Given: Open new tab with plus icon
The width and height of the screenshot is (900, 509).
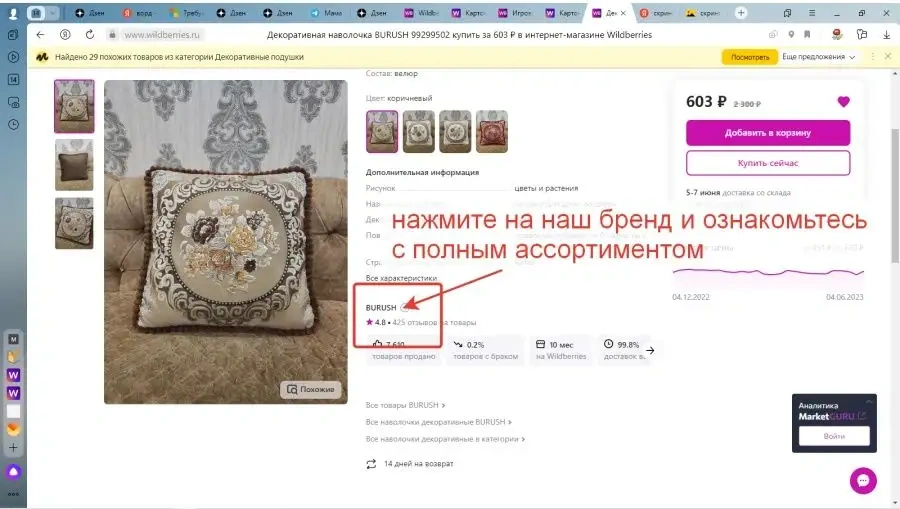Looking at the screenshot, I should [741, 13].
